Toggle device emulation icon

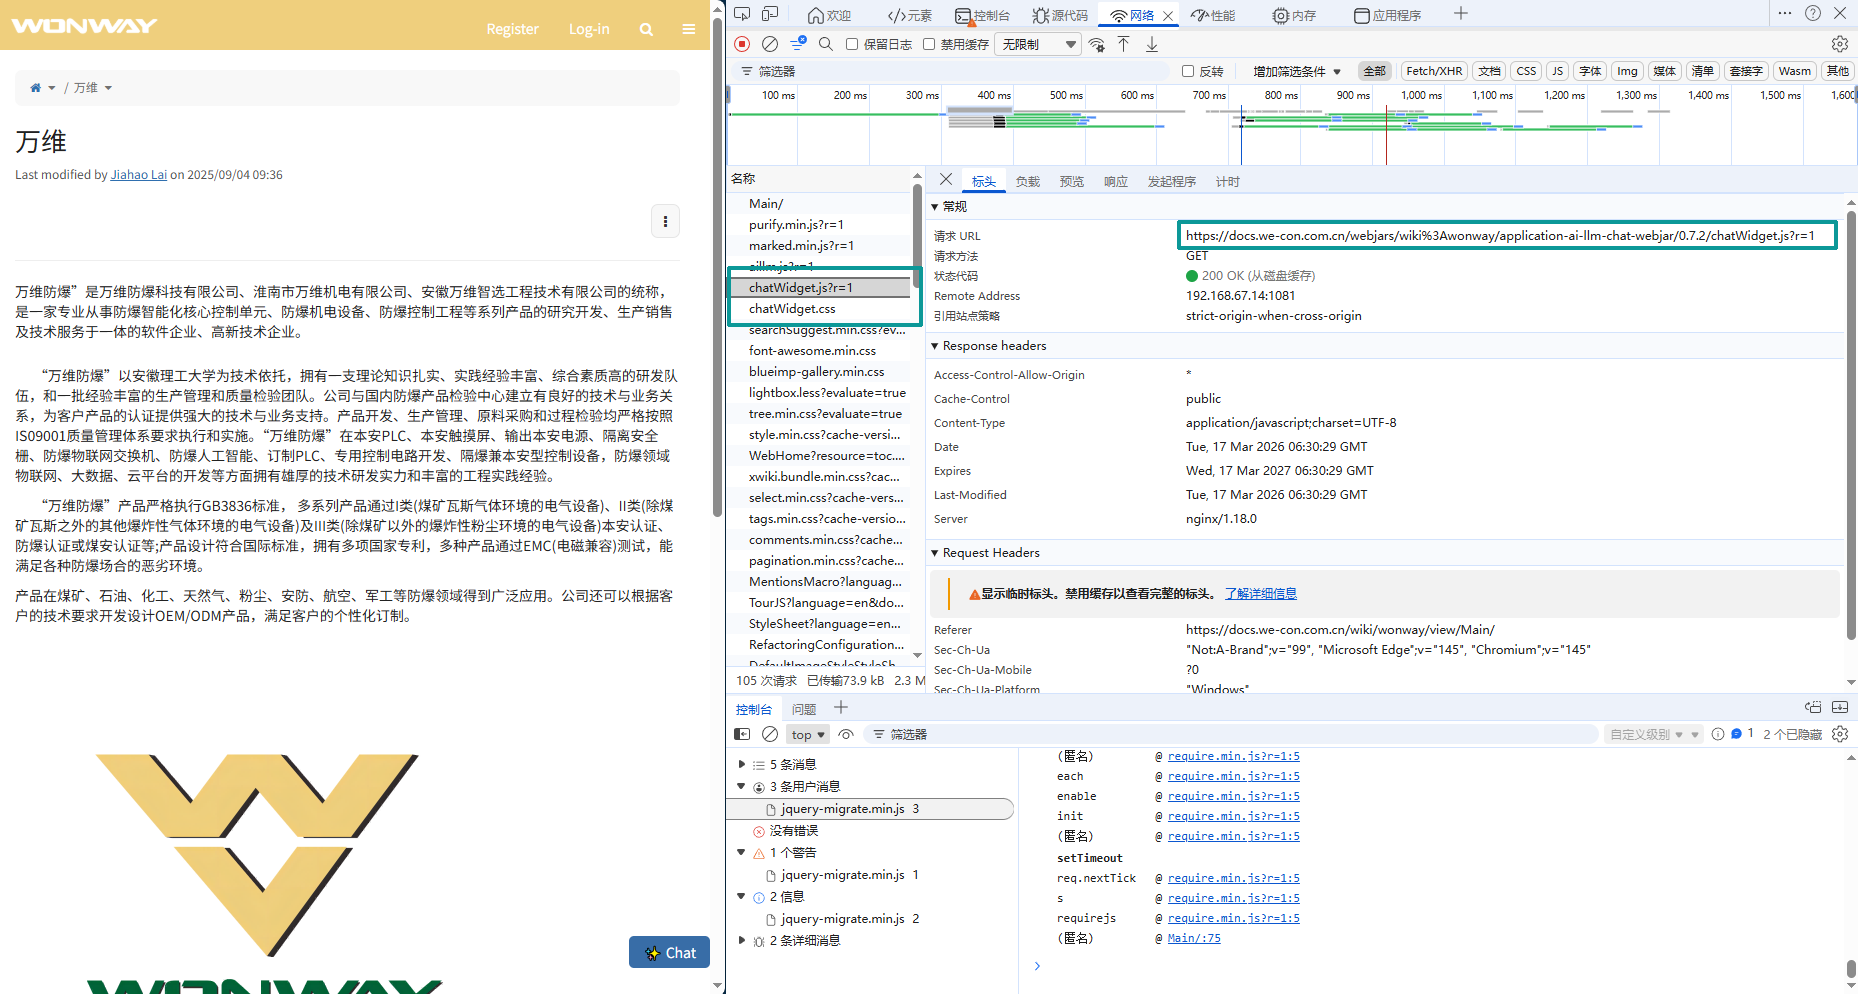(x=770, y=14)
